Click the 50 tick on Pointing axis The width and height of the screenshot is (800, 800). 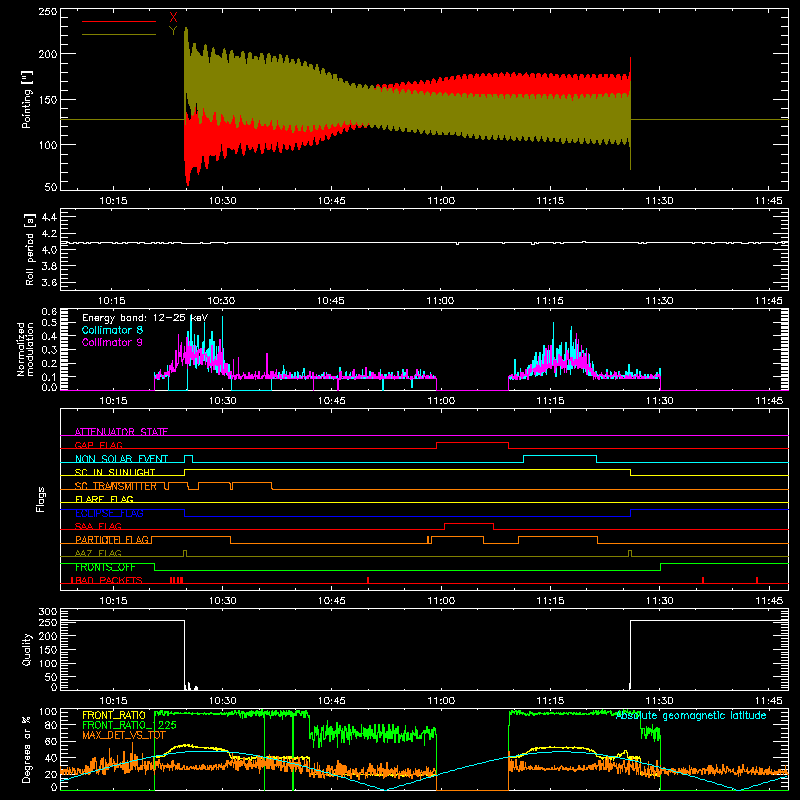[x=51, y=187]
